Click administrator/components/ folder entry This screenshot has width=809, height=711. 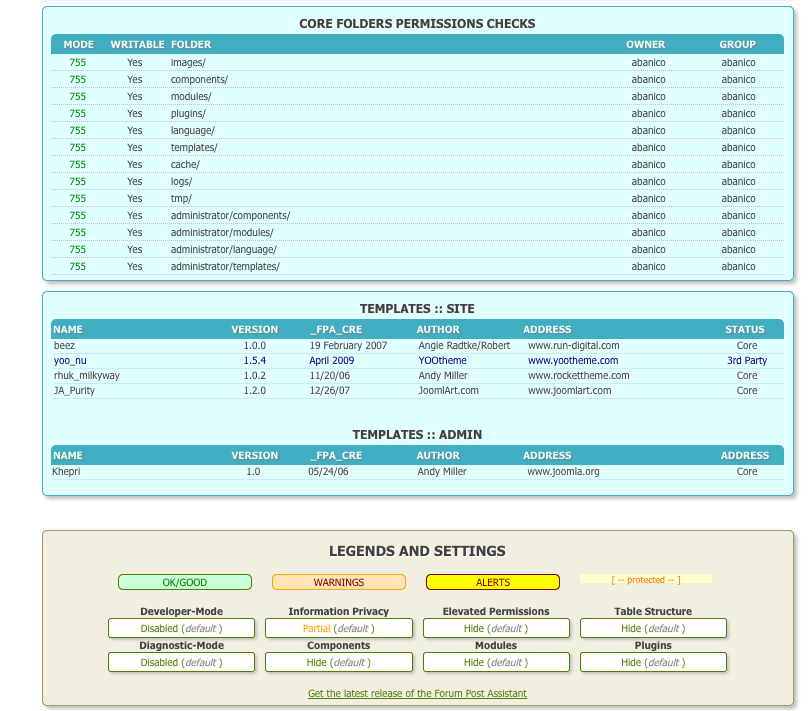coord(231,215)
